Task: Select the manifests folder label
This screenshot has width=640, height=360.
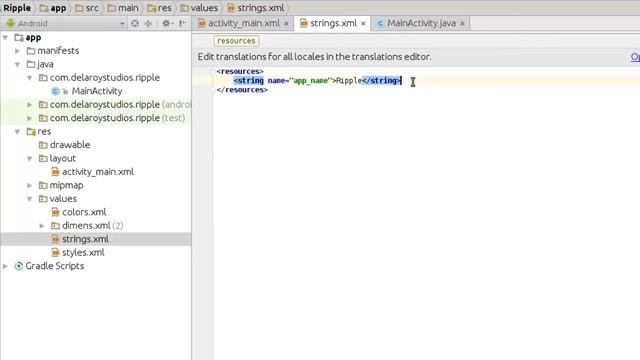Action: click(x=58, y=51)
